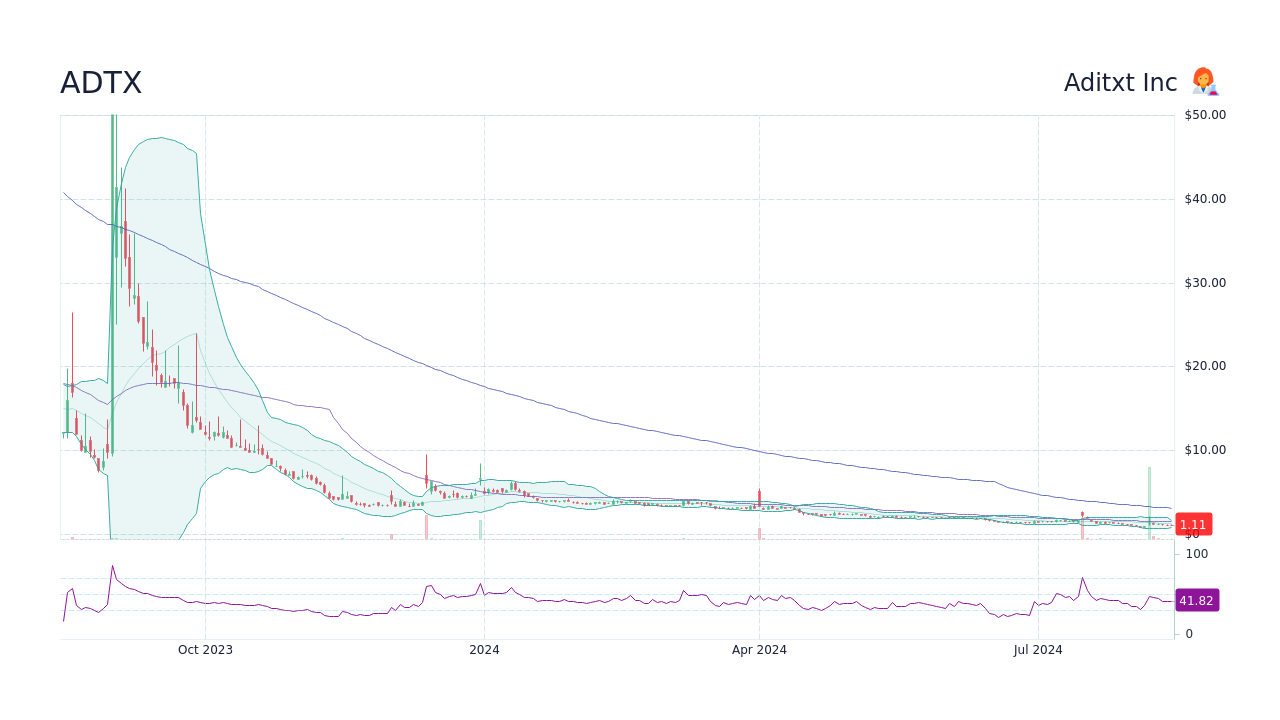The width and height of the screenshot is (1280, 720).
Task: Click the scientist emoji icon
Action: (x=1204, y=82)
